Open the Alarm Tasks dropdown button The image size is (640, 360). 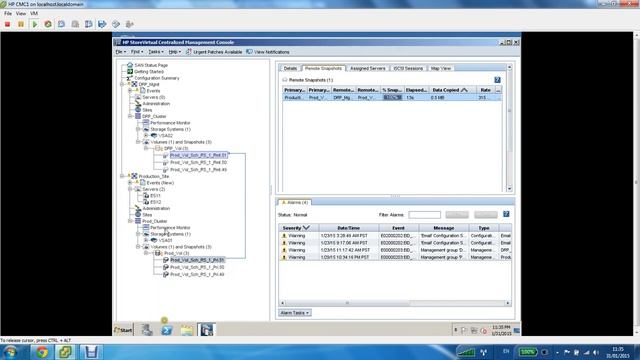coord(295,313)
